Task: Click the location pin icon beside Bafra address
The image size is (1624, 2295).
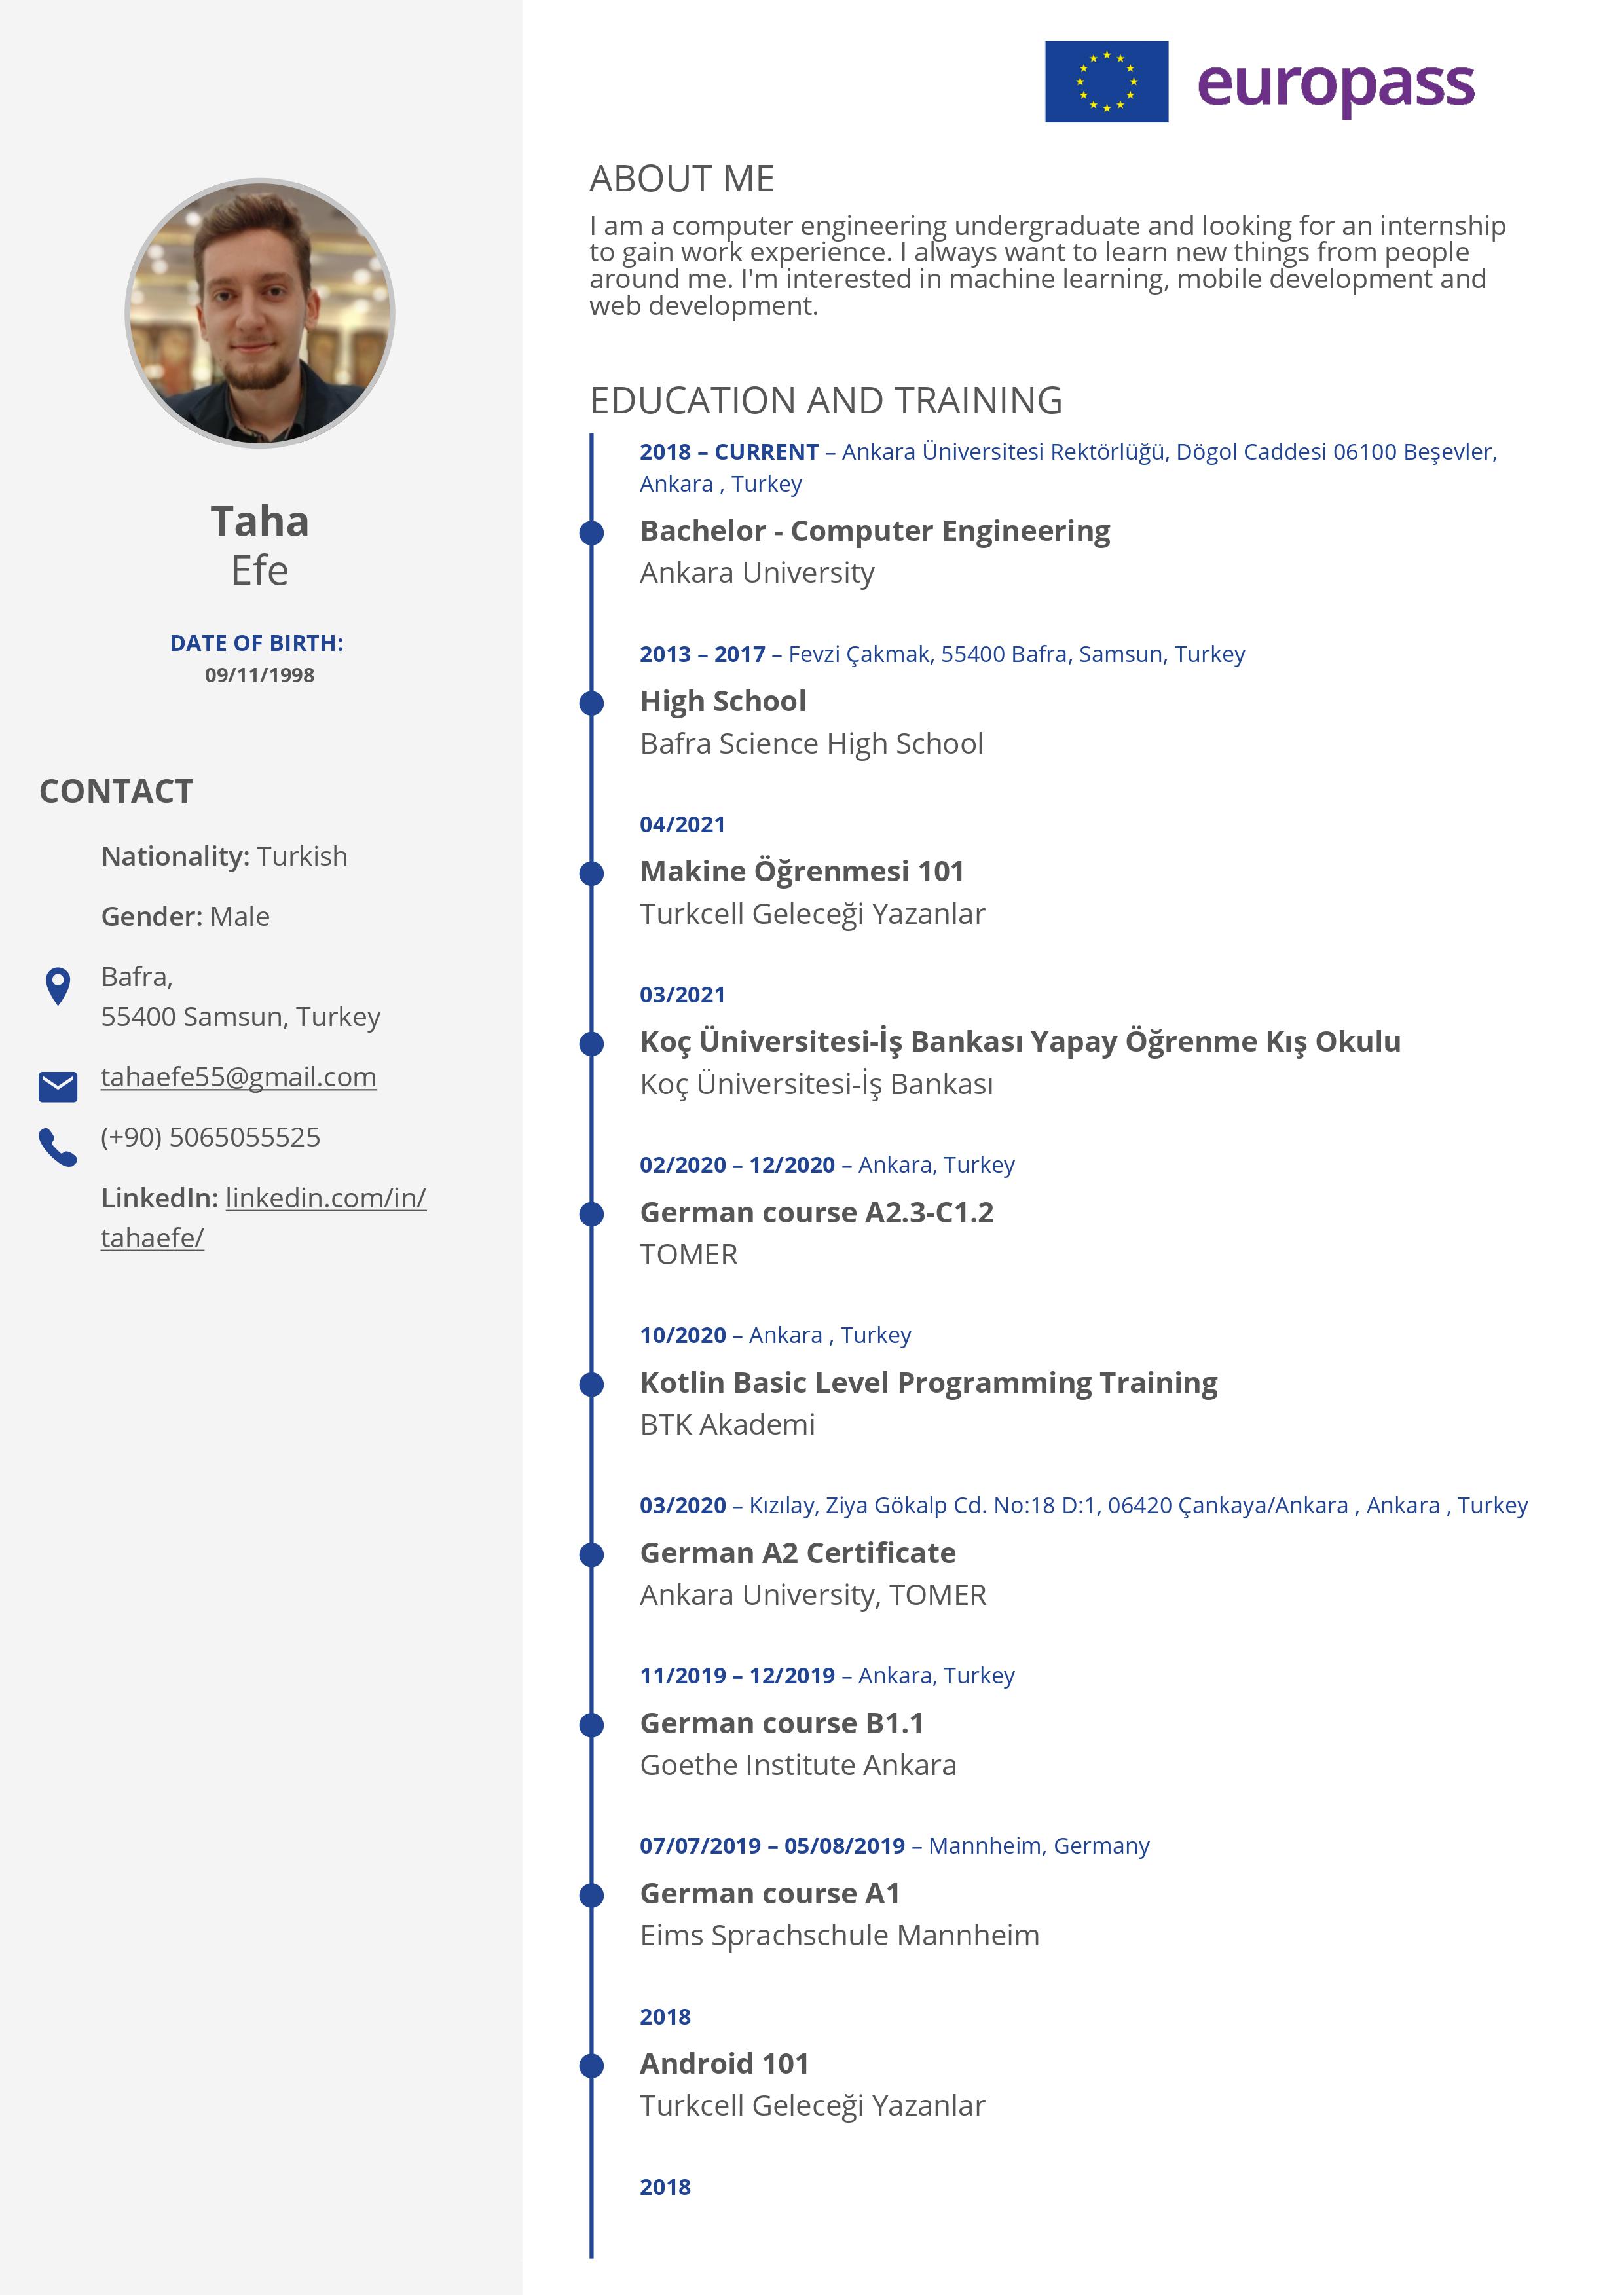Action: (x=58, y=986)
